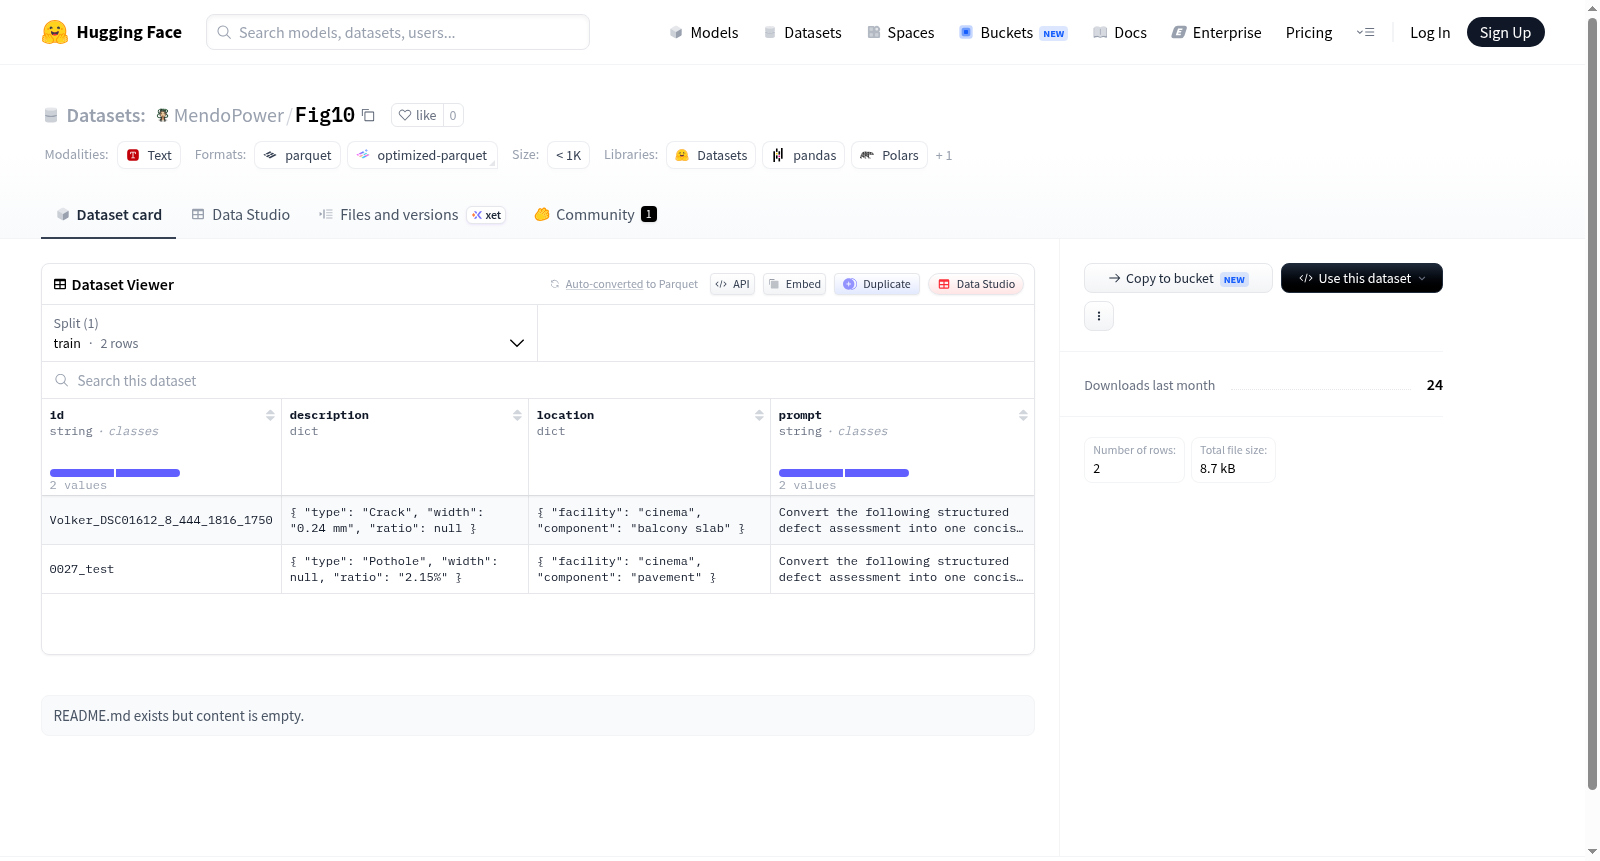Click the prompt column distribution bar
The height and width of the screenshot is (861, 1600).
[x=844, y=473]
